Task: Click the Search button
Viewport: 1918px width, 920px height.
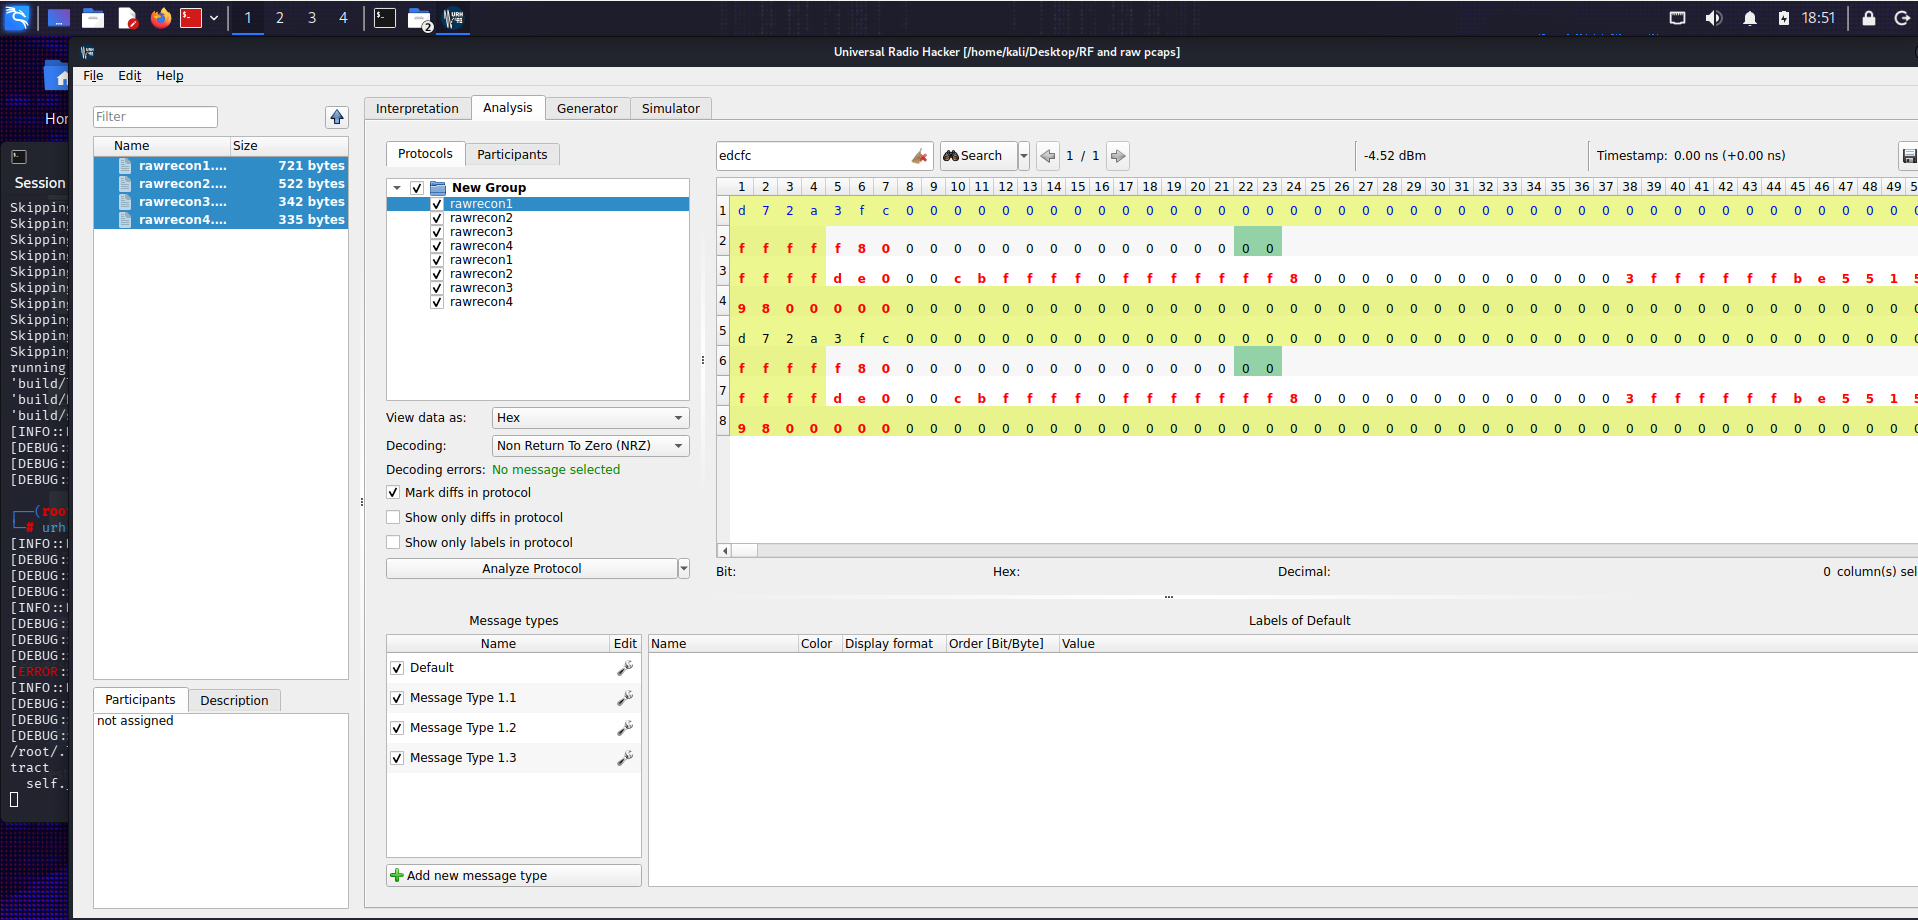Action: [x=979, y=156]
